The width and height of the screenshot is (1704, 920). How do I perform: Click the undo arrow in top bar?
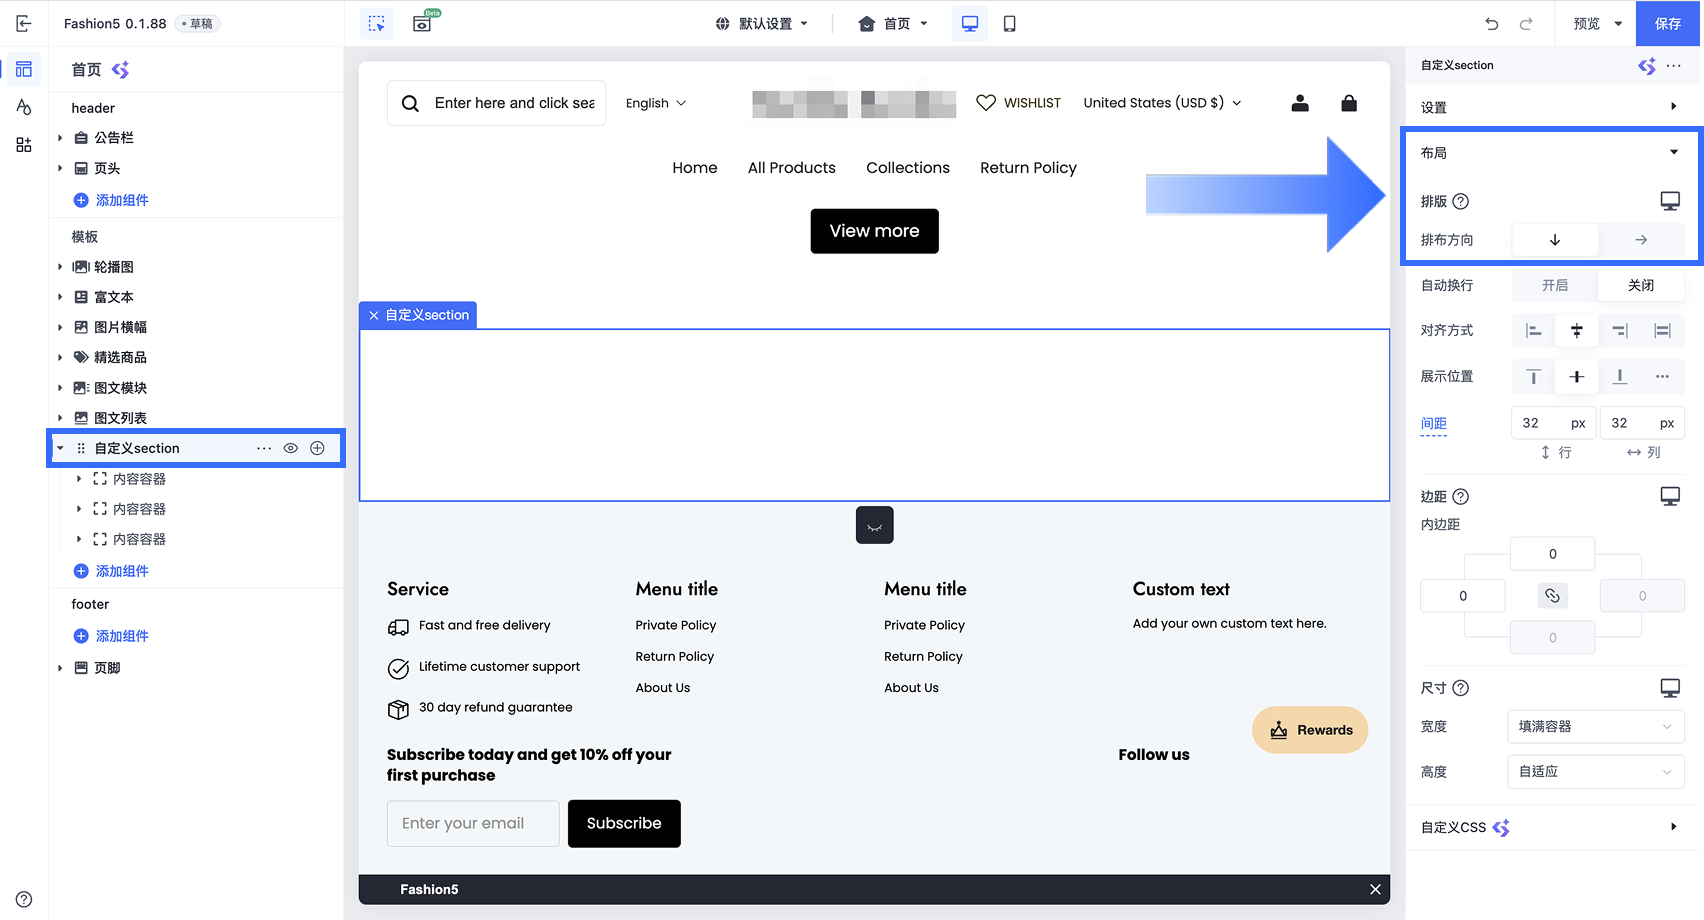point(1491,24)
